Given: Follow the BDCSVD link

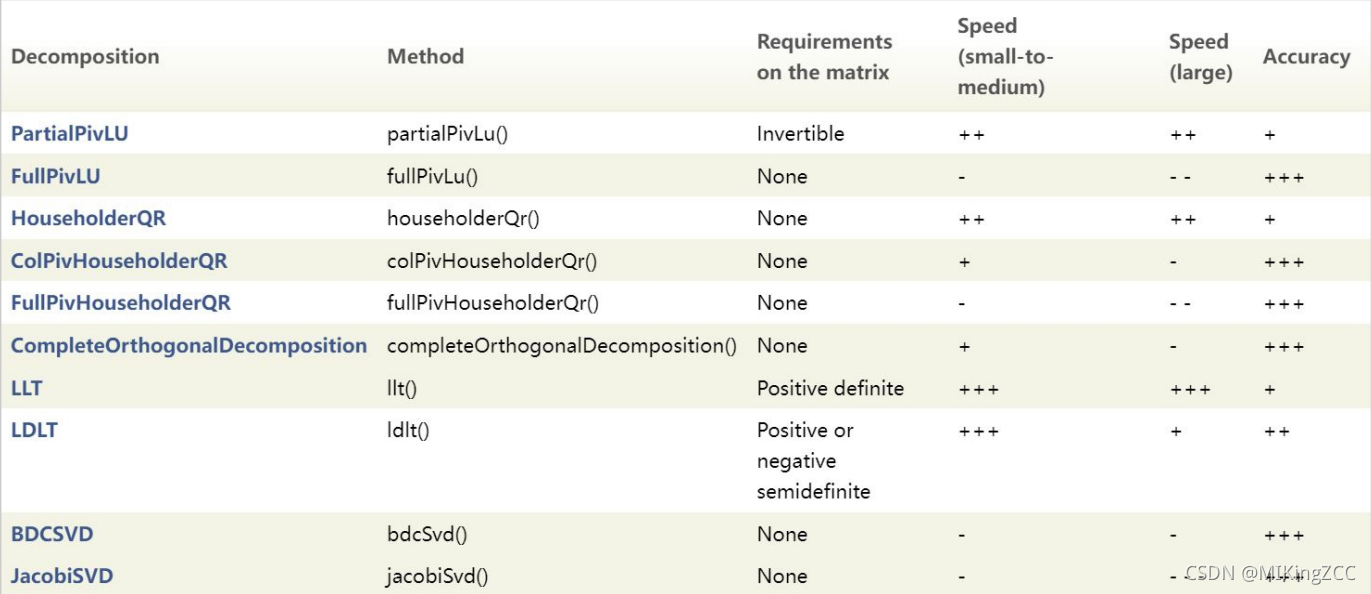Looking at the screenshot, I should (52, 534).
